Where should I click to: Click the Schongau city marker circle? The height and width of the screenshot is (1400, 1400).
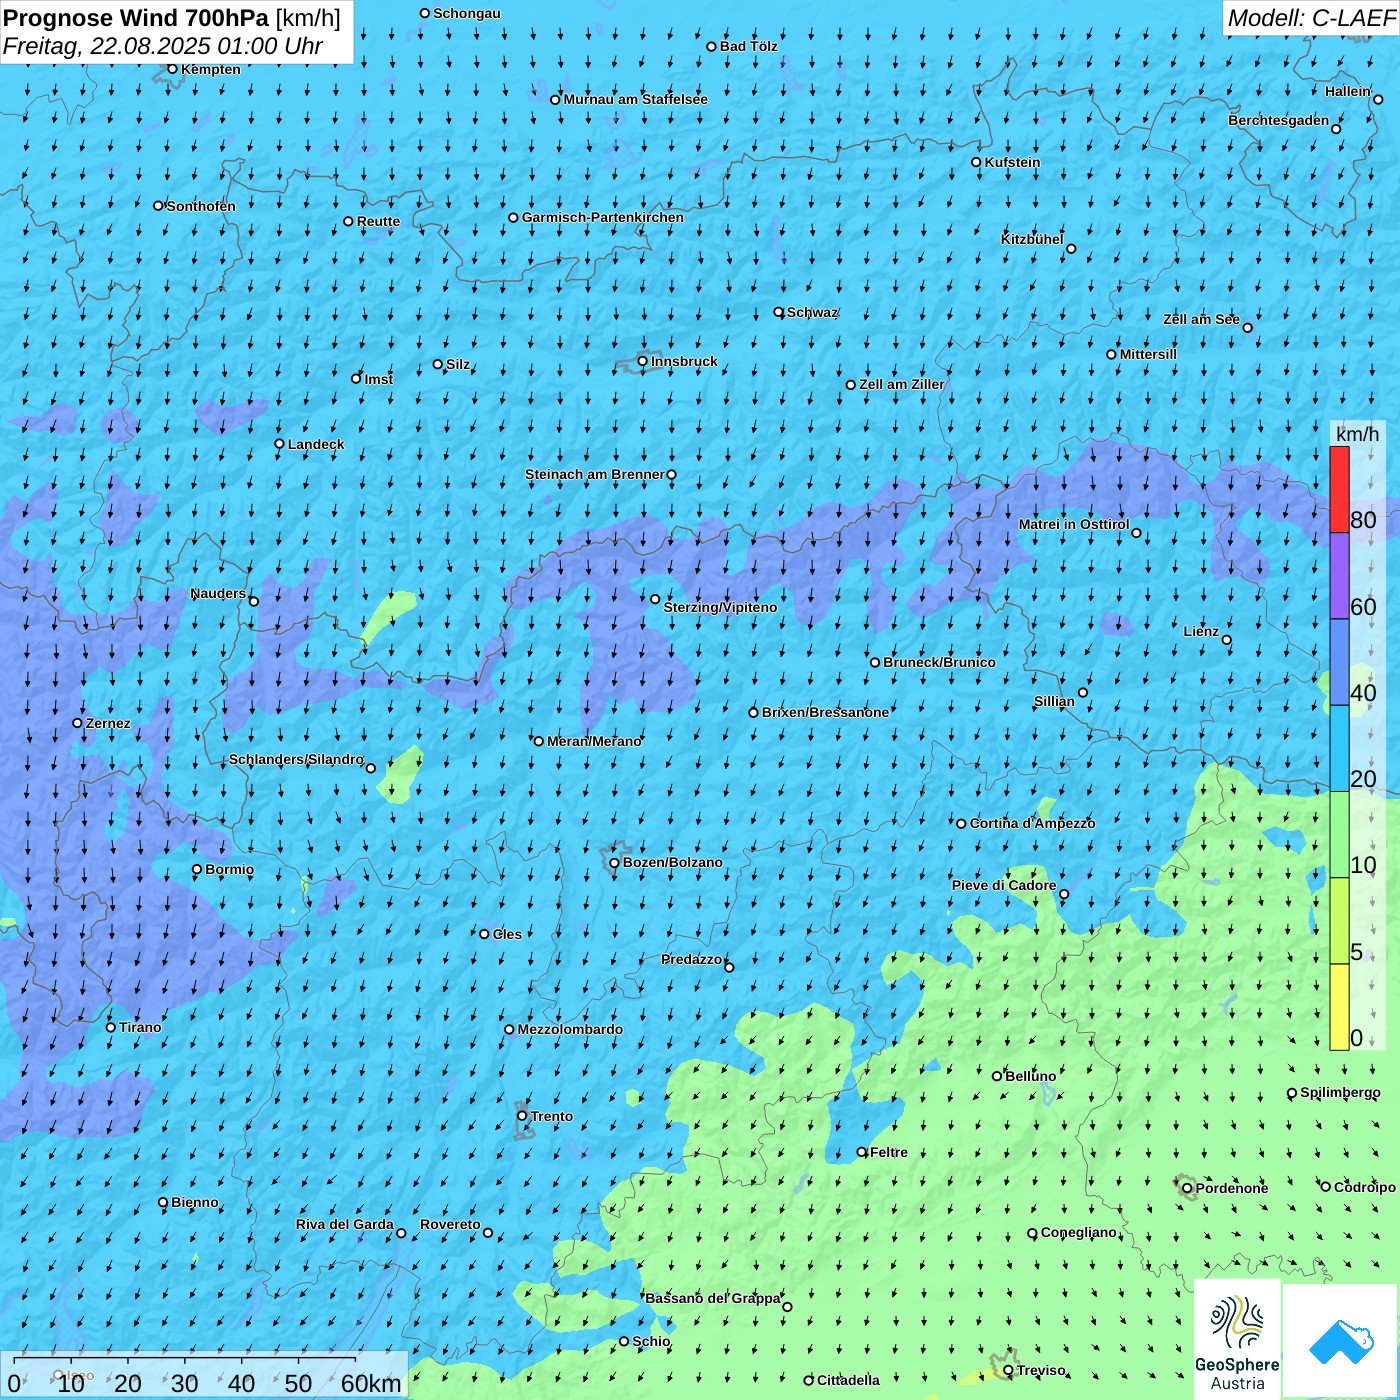pyautogui.click(x=425, y=13)
